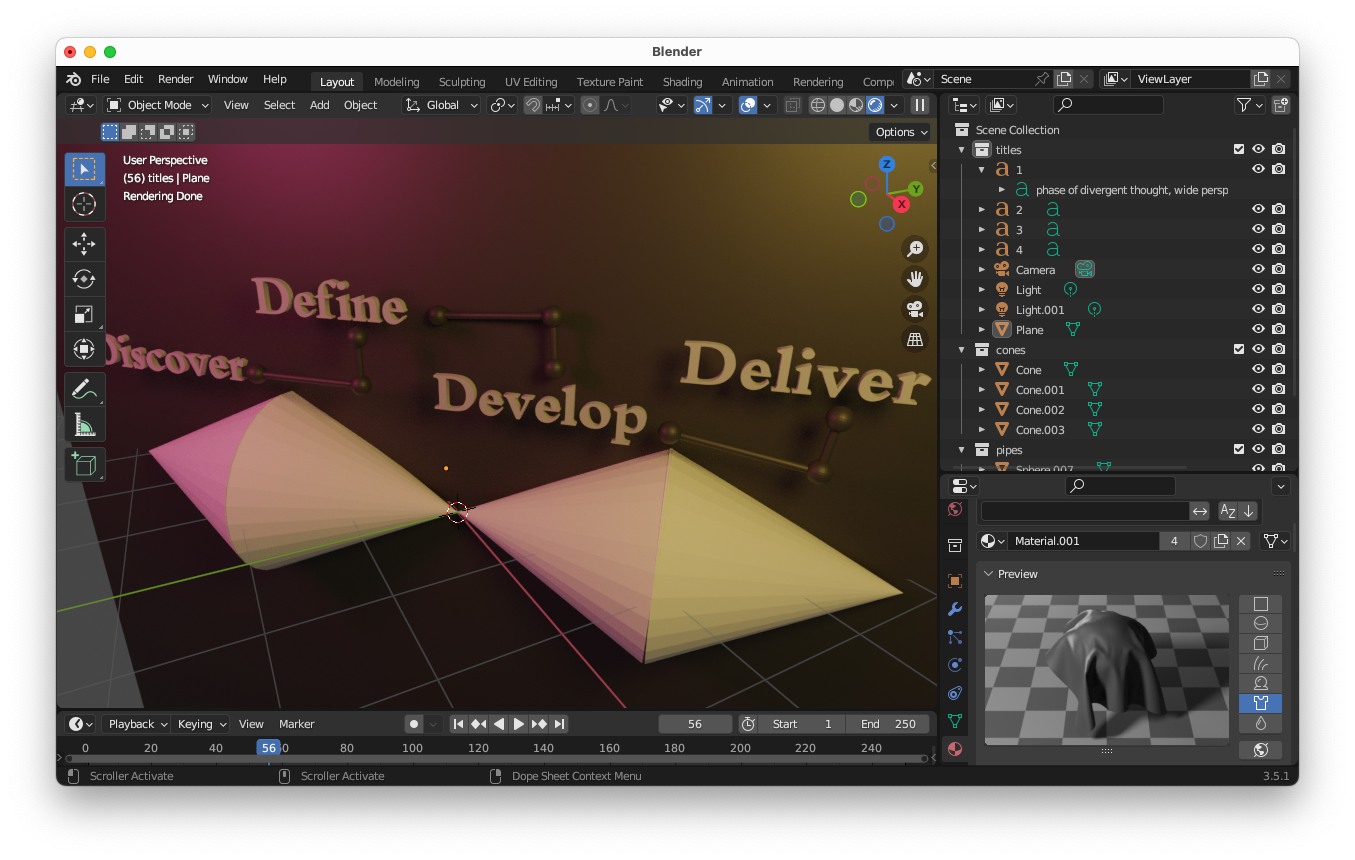The height and width of the screenshot is (860, 1355).
Task: Click the Options button in viewport
Action: point(900,132)
